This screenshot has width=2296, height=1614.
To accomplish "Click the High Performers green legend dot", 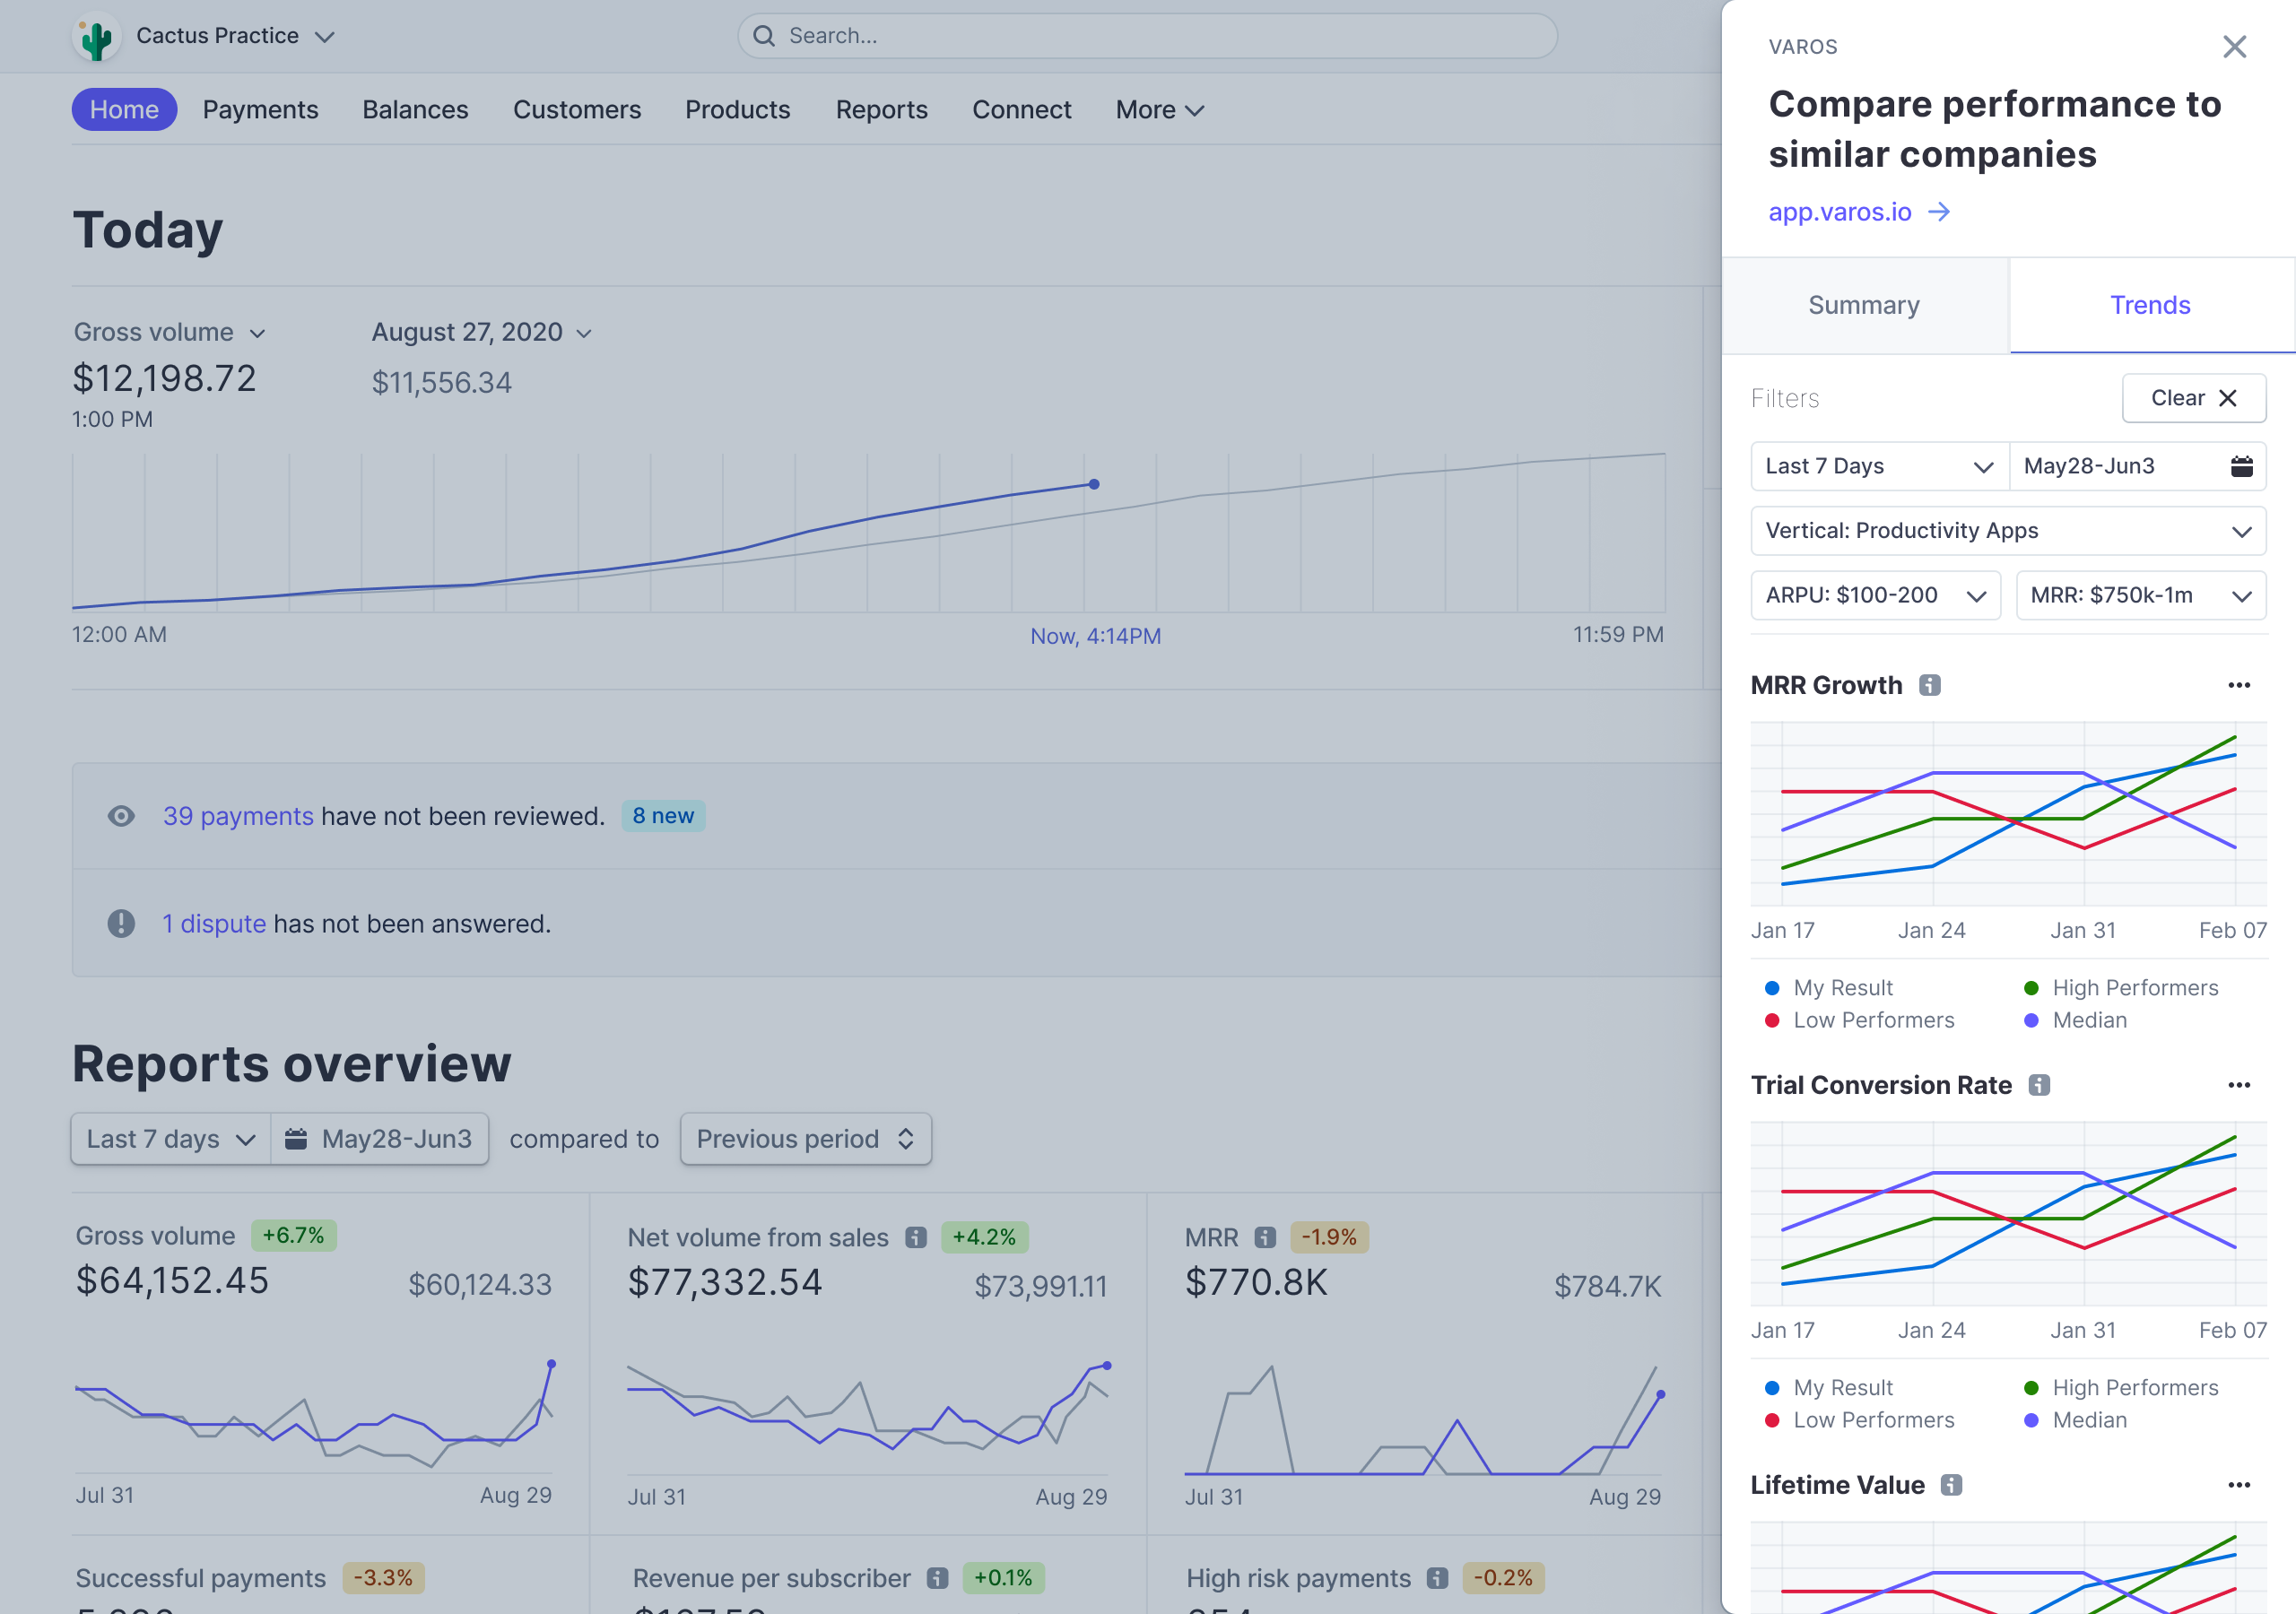I will tap(2031, 988).
